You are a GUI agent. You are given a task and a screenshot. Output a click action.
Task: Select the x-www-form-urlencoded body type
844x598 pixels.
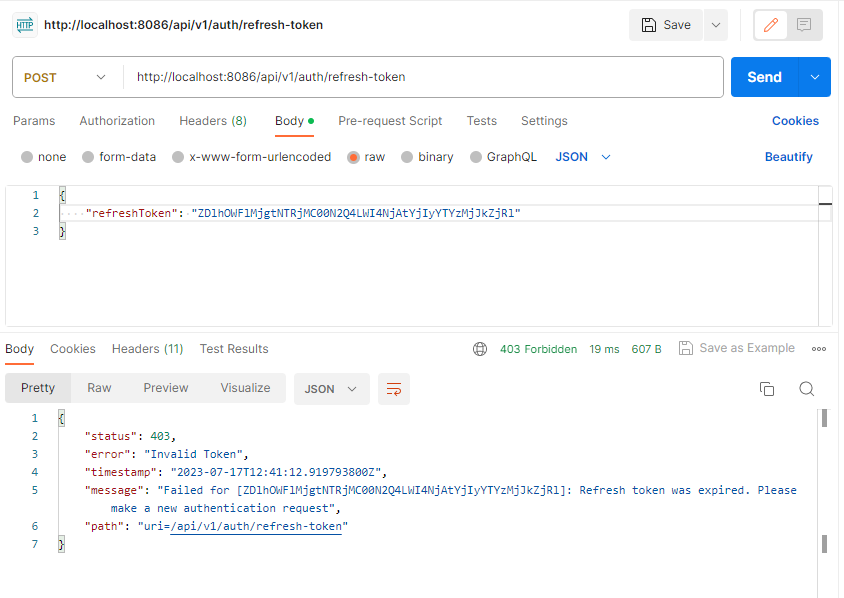tap(251, 157)
